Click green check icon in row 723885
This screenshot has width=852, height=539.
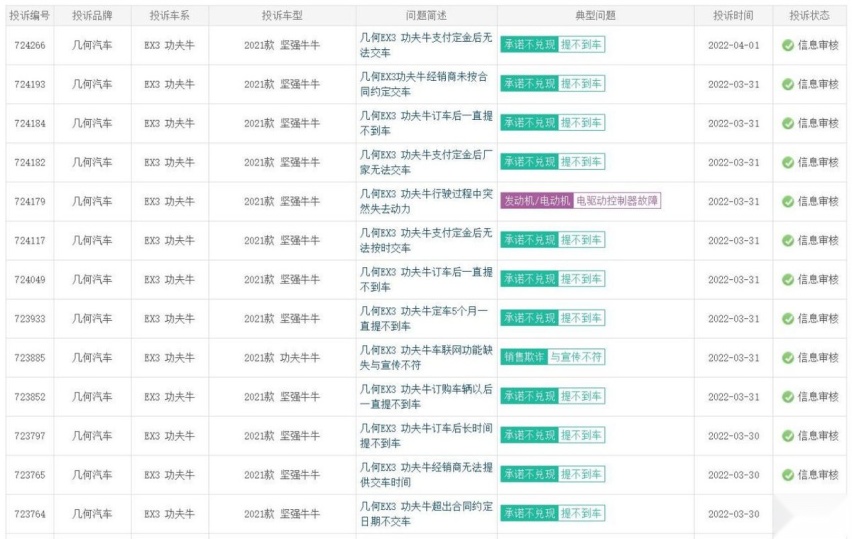coord(788,358)
